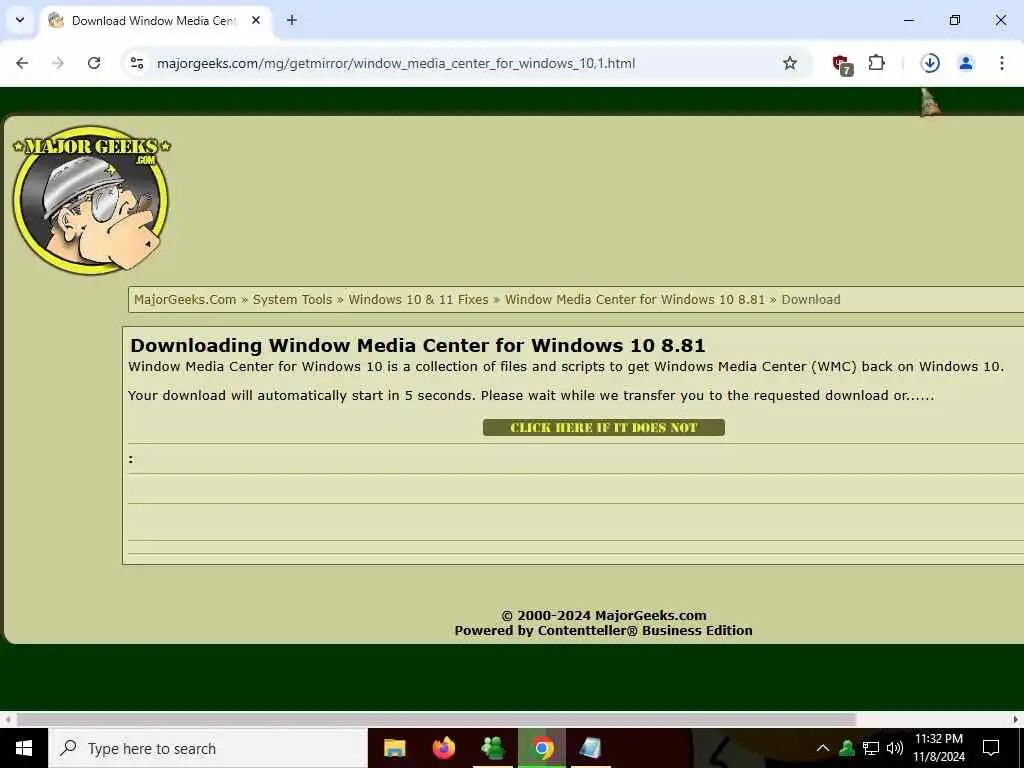Open the red shield extension with badge 7
Image resolution: width=1024 pixels, height=768 pixels.
coord(842,64)
